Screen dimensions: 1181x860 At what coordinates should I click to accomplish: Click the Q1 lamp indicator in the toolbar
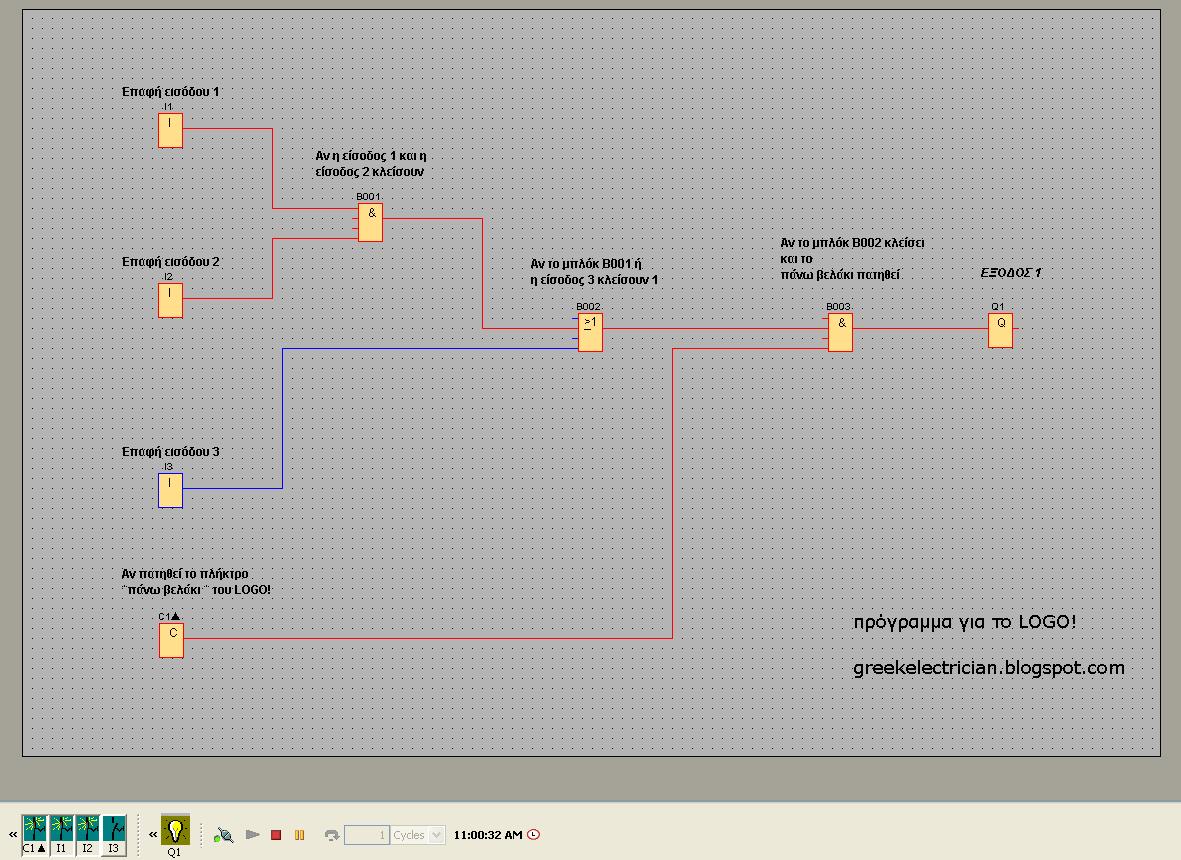(x=175, y=830)
